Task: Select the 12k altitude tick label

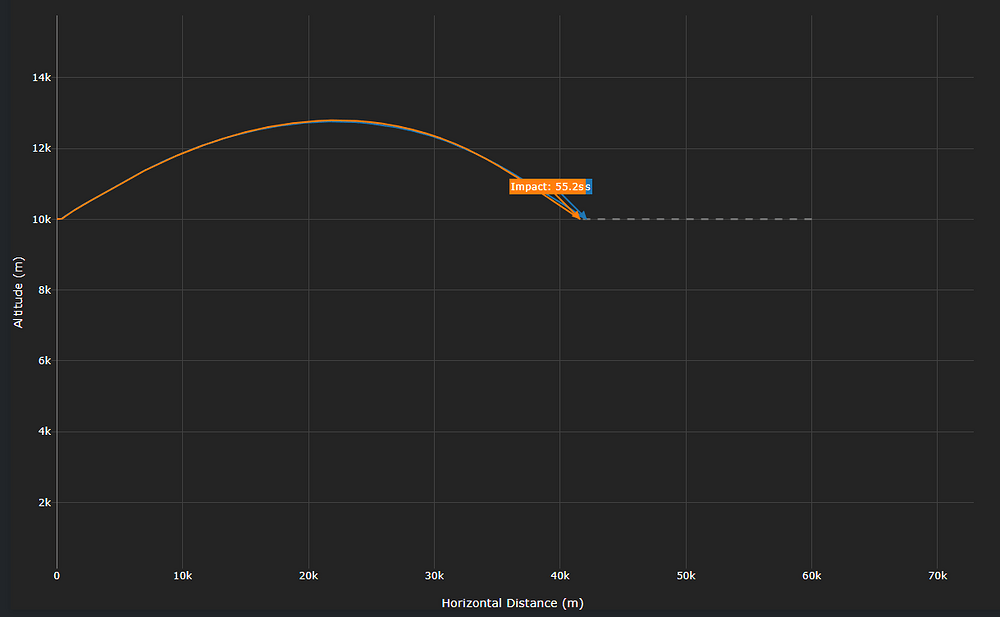Action: tap(39, 149)
